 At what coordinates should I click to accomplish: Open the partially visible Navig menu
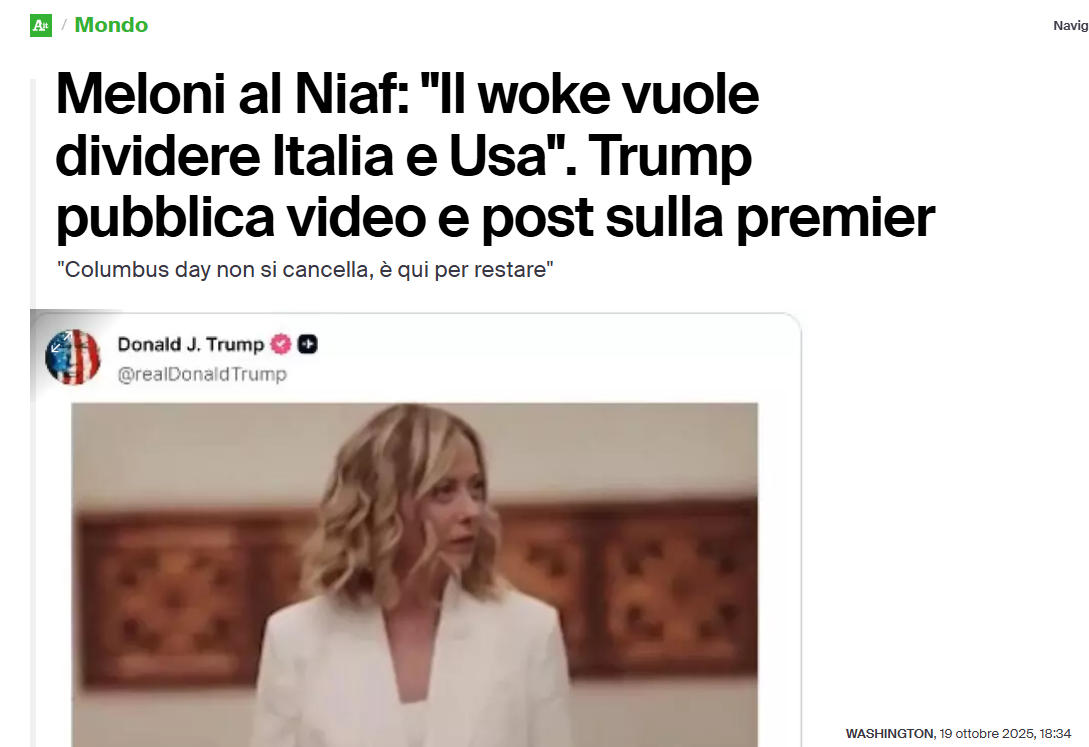[1070, 26]
